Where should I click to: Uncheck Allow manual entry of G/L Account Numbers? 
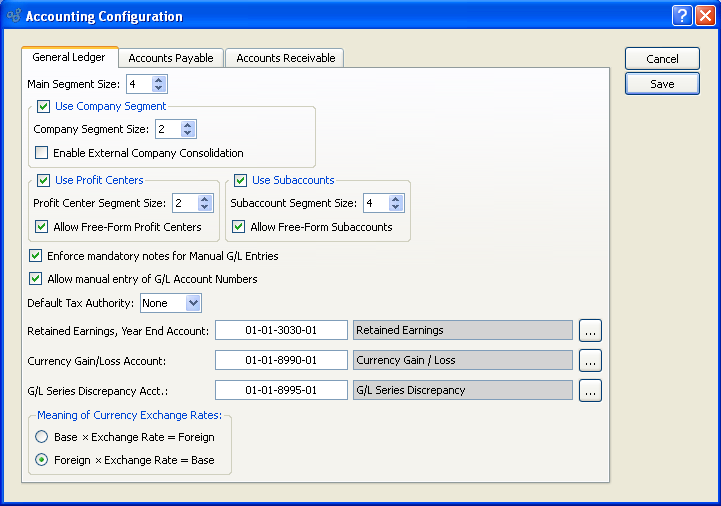(x=37, y=279)
